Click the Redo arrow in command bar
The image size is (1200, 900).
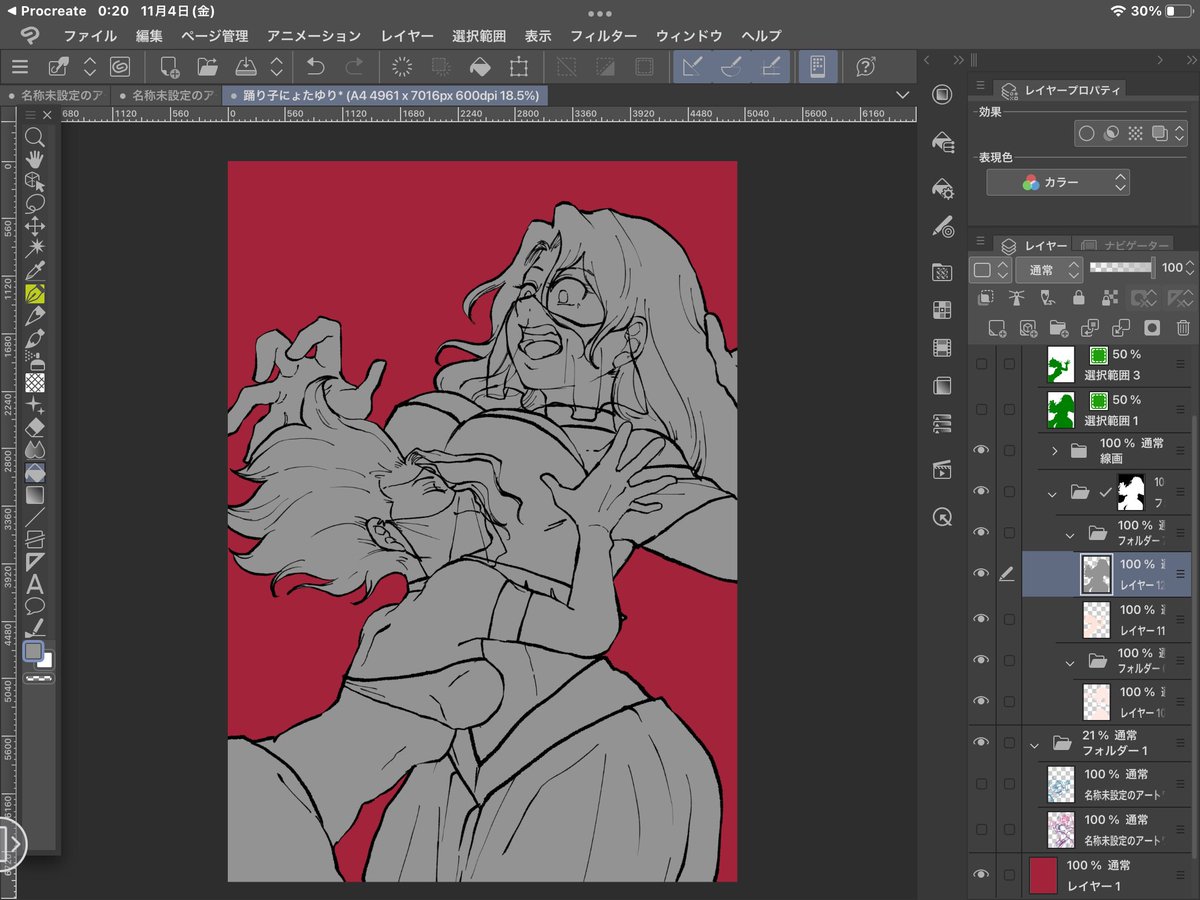[x=354, y=67]
